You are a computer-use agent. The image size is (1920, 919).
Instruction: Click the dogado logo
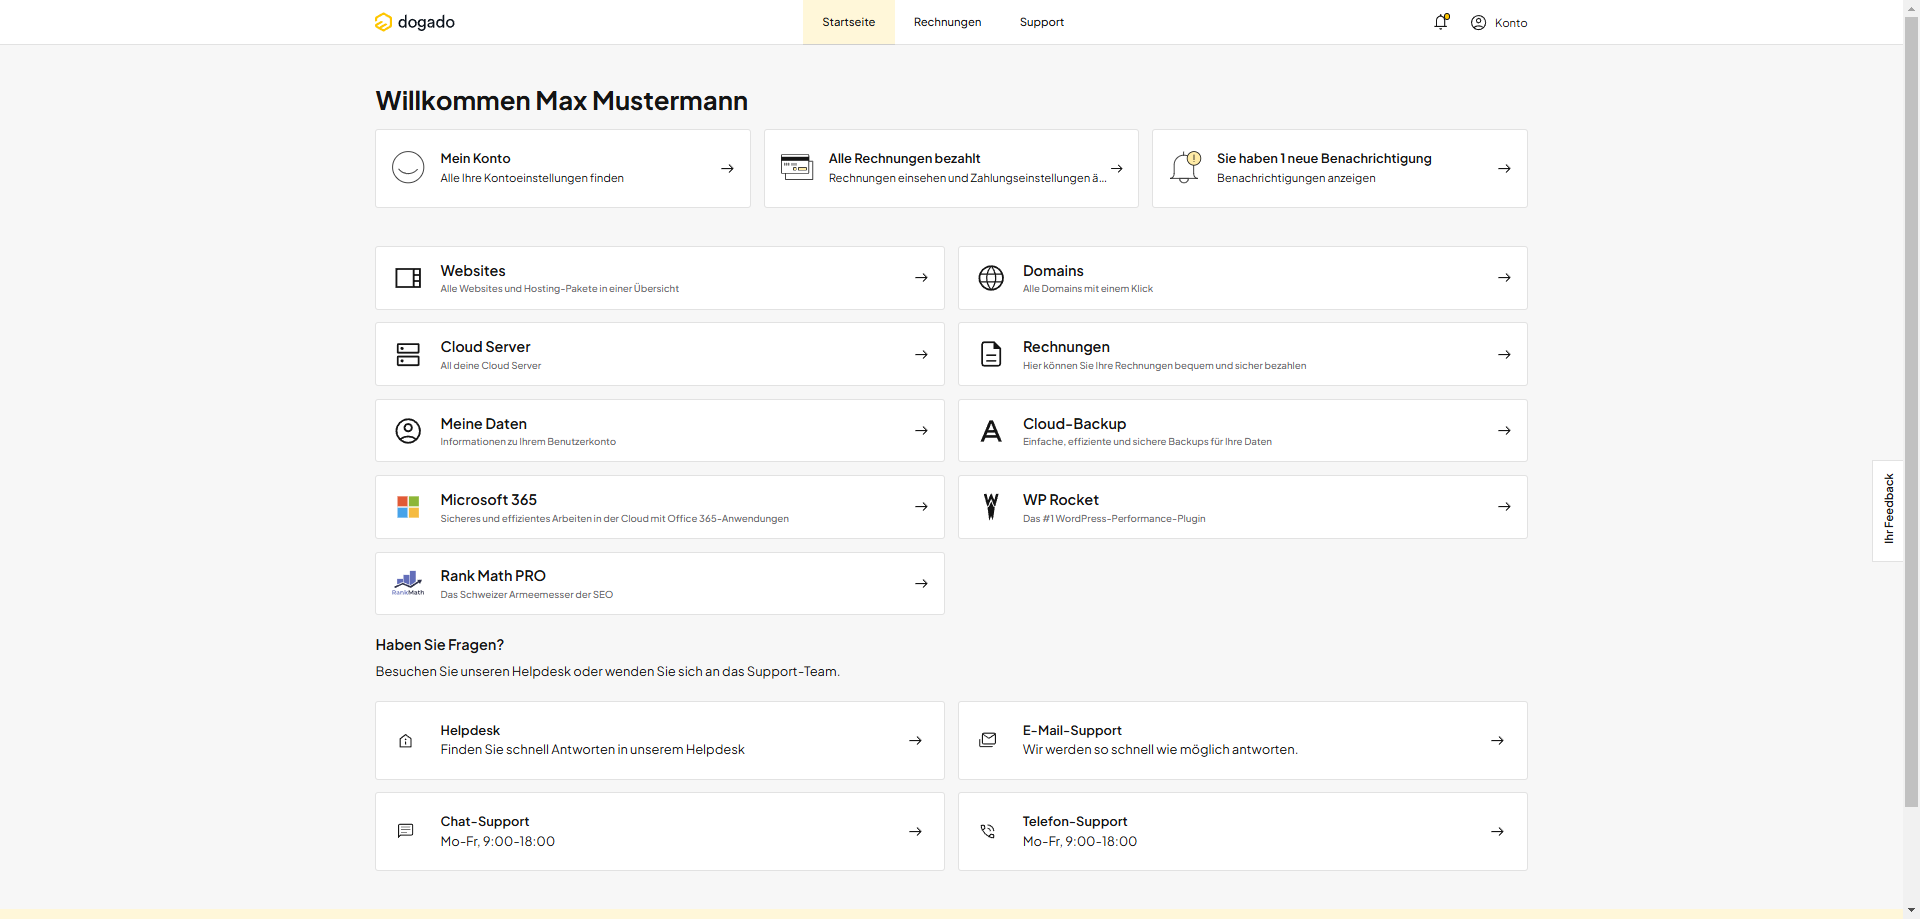(x=414, y=22)
